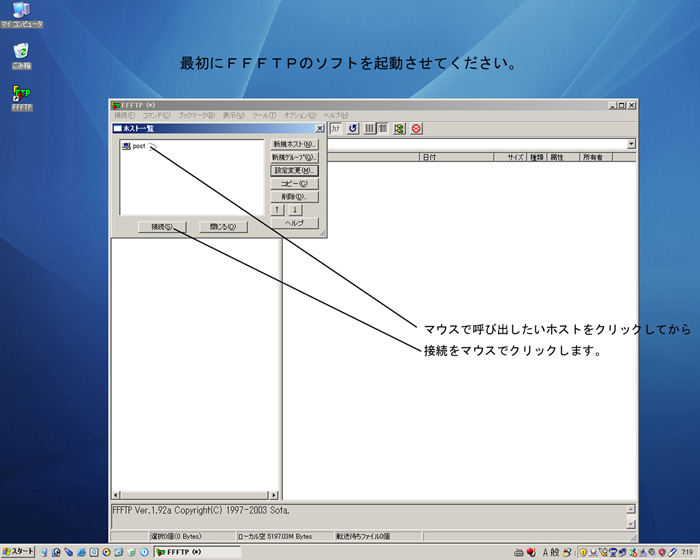Switch to details view toolbar icon

point(382,129)
